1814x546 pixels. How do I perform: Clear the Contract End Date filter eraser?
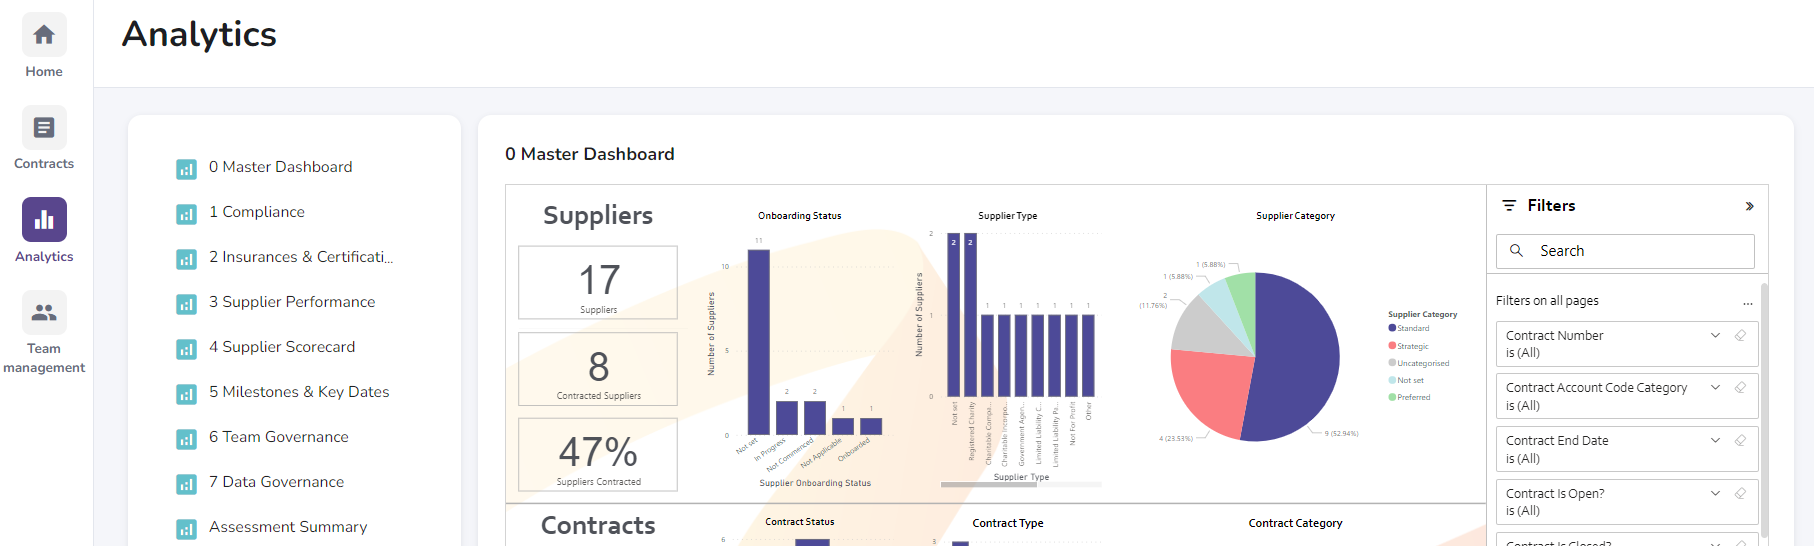tap(1740, 440)
